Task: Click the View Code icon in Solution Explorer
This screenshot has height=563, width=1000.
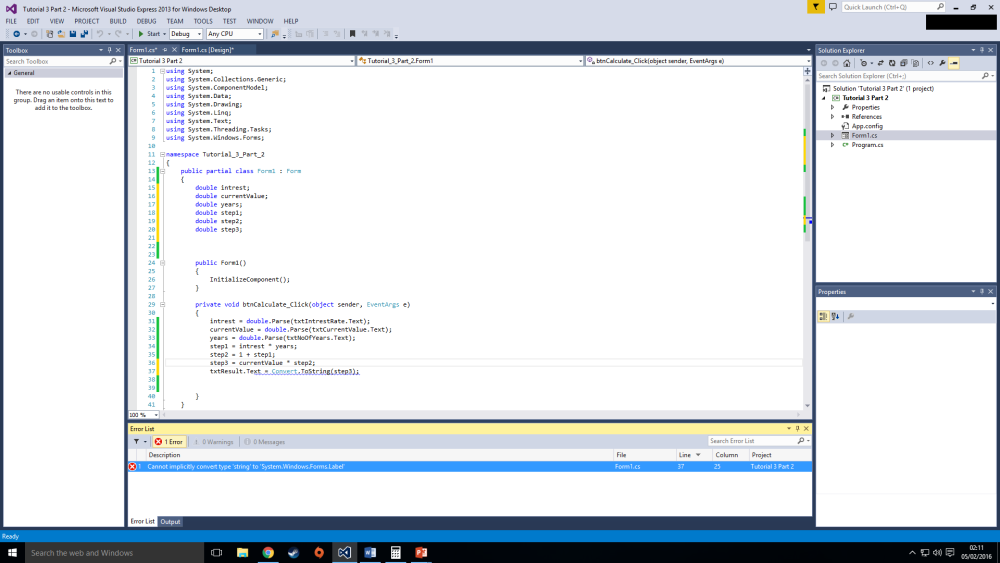Action: click(x=931, y=63)
